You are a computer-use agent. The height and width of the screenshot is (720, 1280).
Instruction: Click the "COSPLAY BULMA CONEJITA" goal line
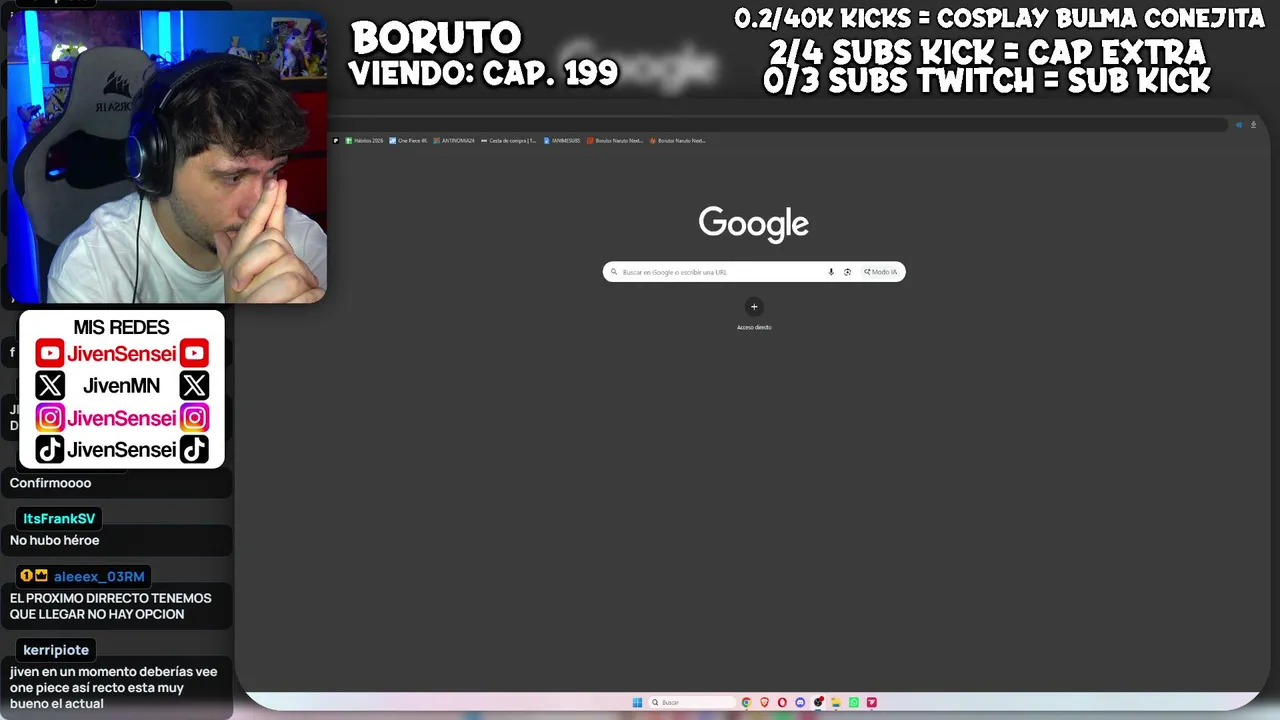click(999, 18)
